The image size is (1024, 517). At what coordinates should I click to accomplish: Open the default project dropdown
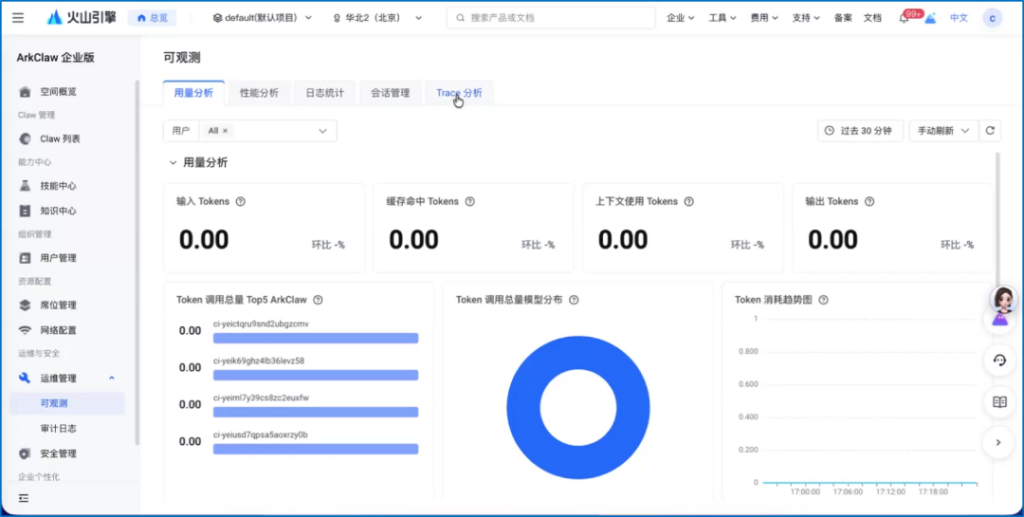point(263,18)
